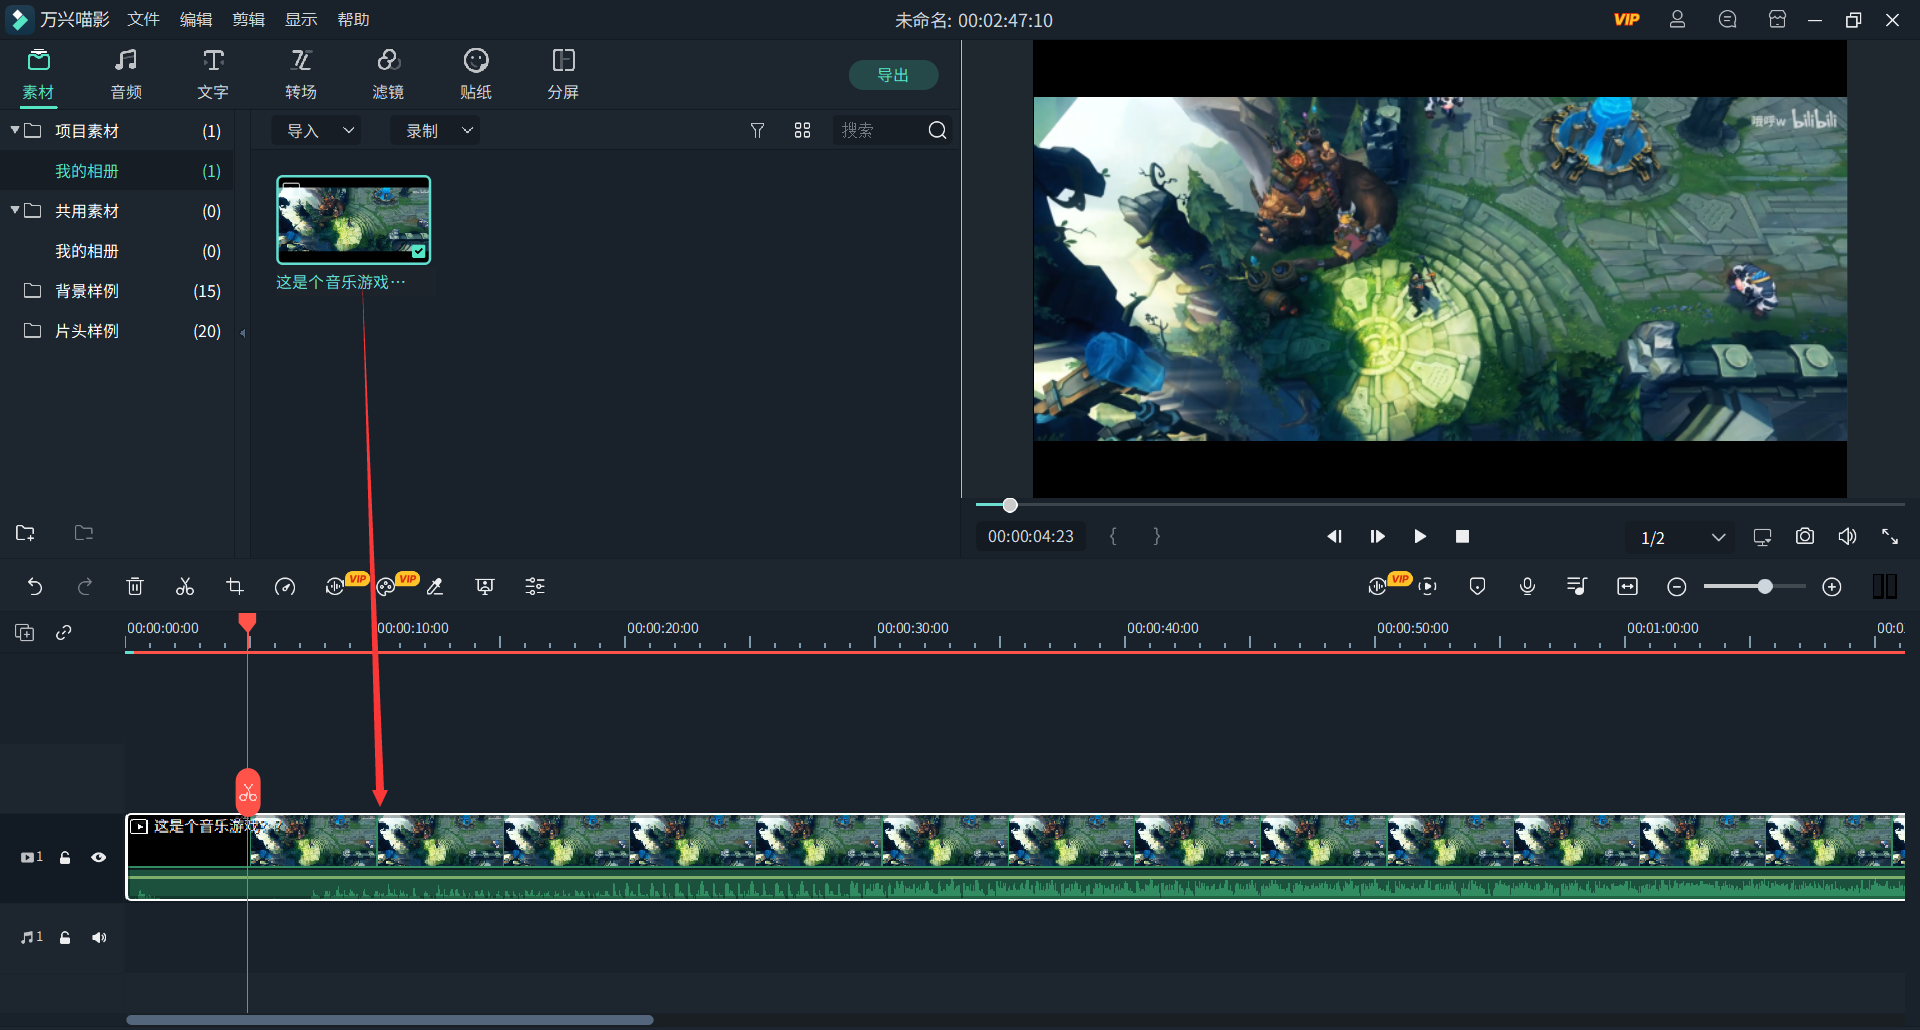The width and height of the screenshot is (1920, 1030).
Task: Switch to the 滤镜 tab
Action: (388, 75)
